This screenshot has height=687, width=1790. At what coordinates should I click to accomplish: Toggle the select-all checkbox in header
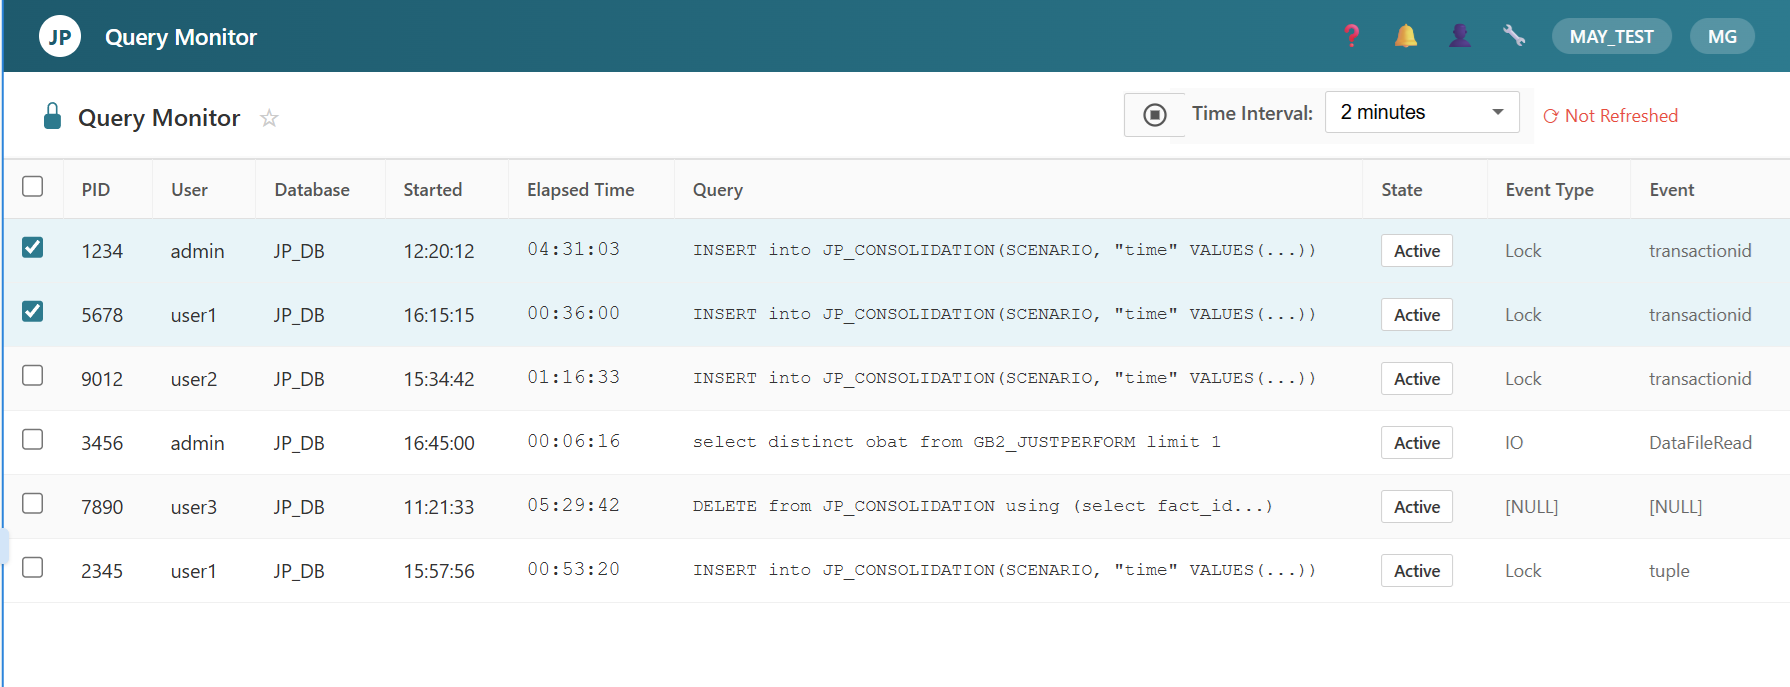tap(33, 187)
